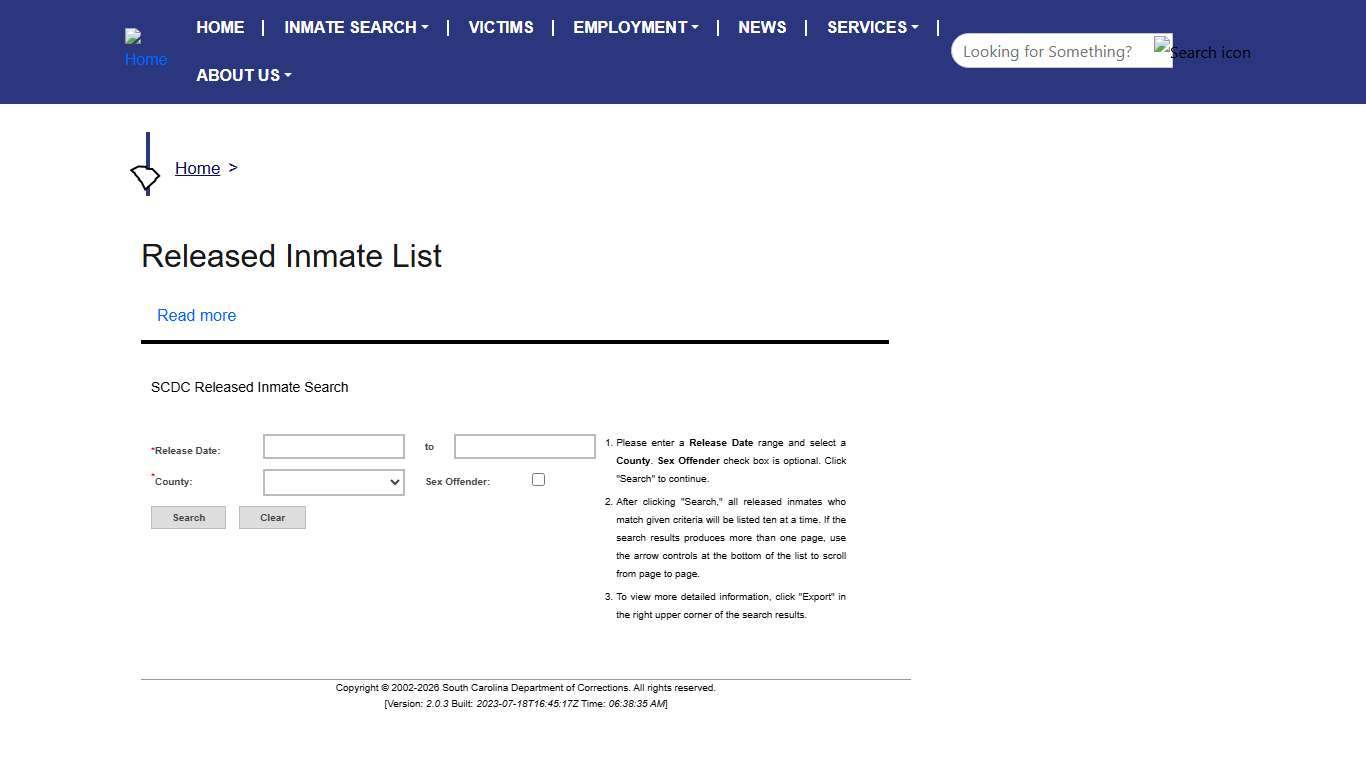Go to HOME in the navigation bar
1366x768 pixels.
click(220, 27)
